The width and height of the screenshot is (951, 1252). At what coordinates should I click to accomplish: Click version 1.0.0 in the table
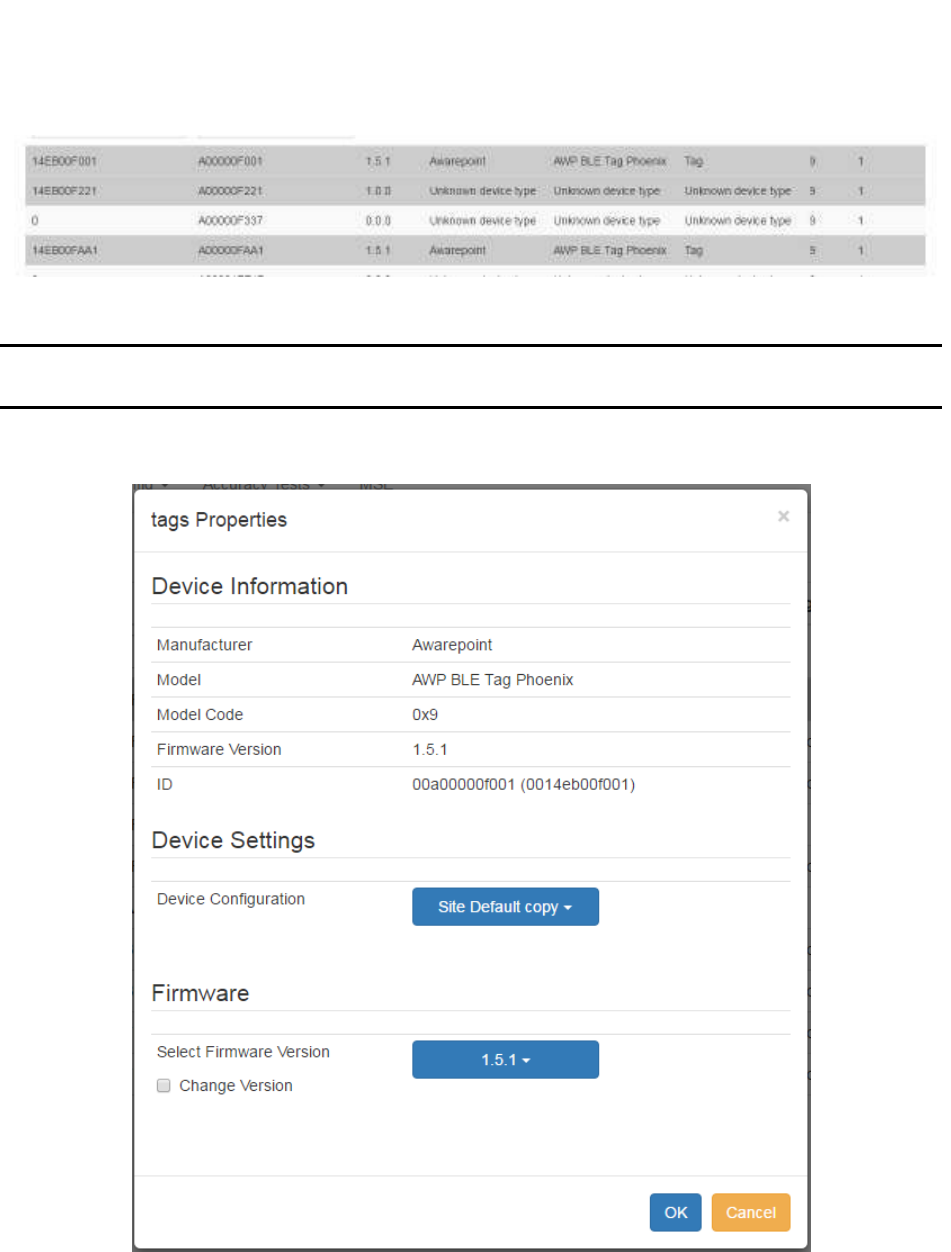[378, 190]
